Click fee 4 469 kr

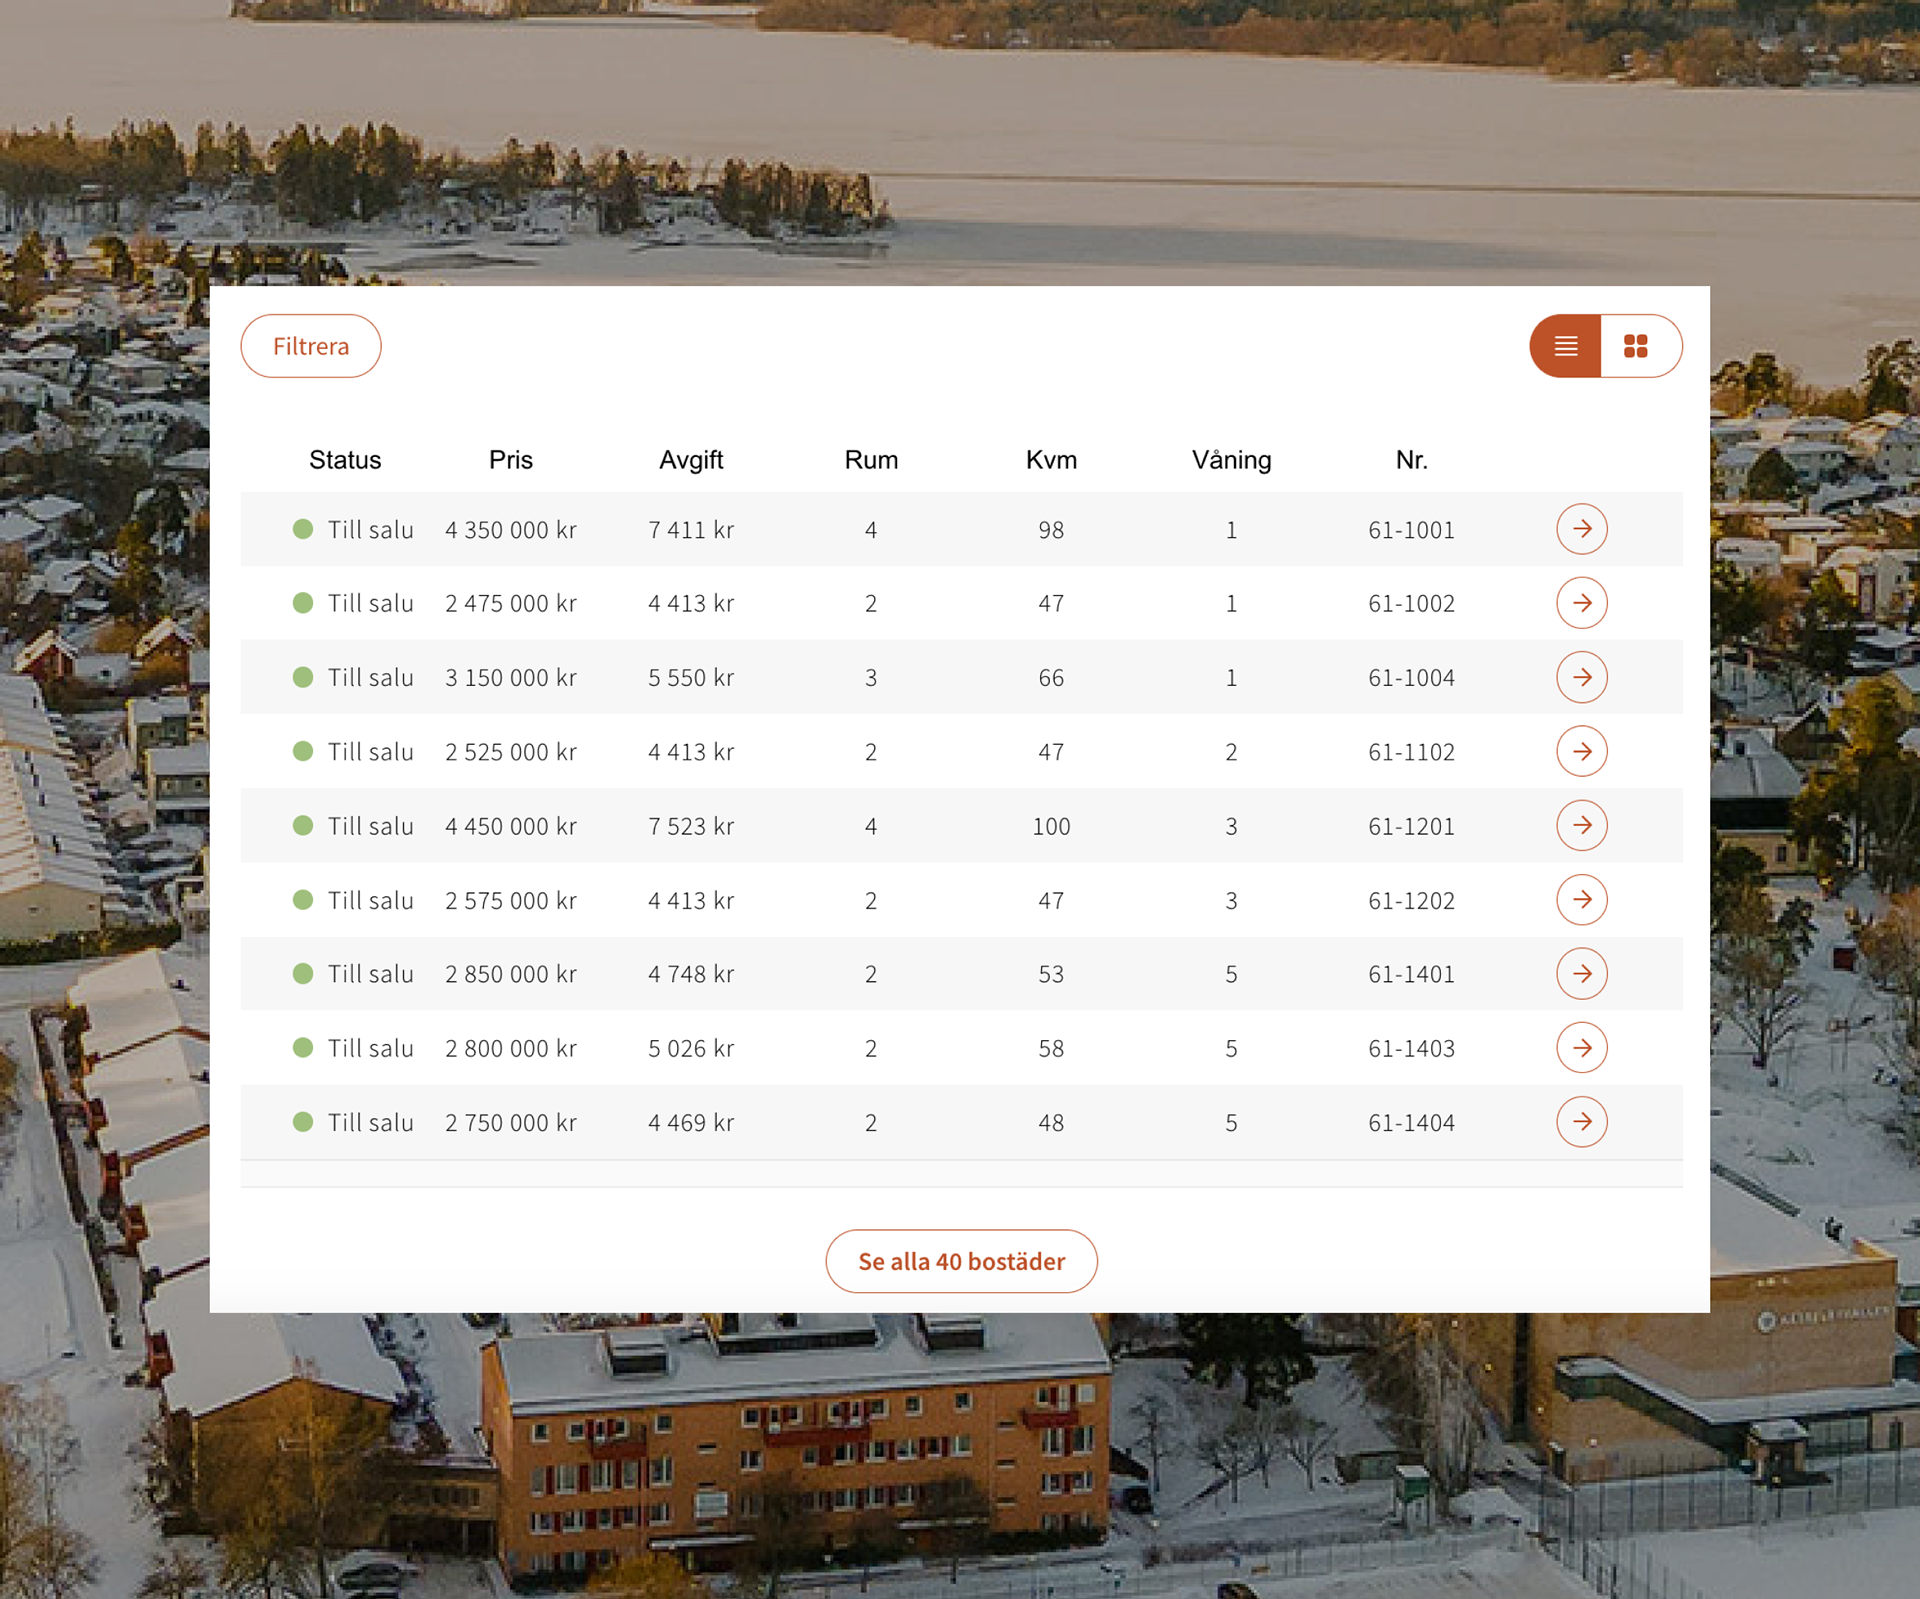(x=691, y=1123)
